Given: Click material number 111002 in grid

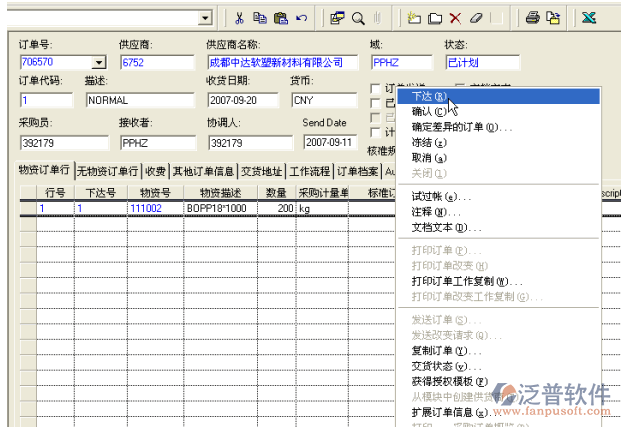Looking at the screenshot, I should 145,208.
